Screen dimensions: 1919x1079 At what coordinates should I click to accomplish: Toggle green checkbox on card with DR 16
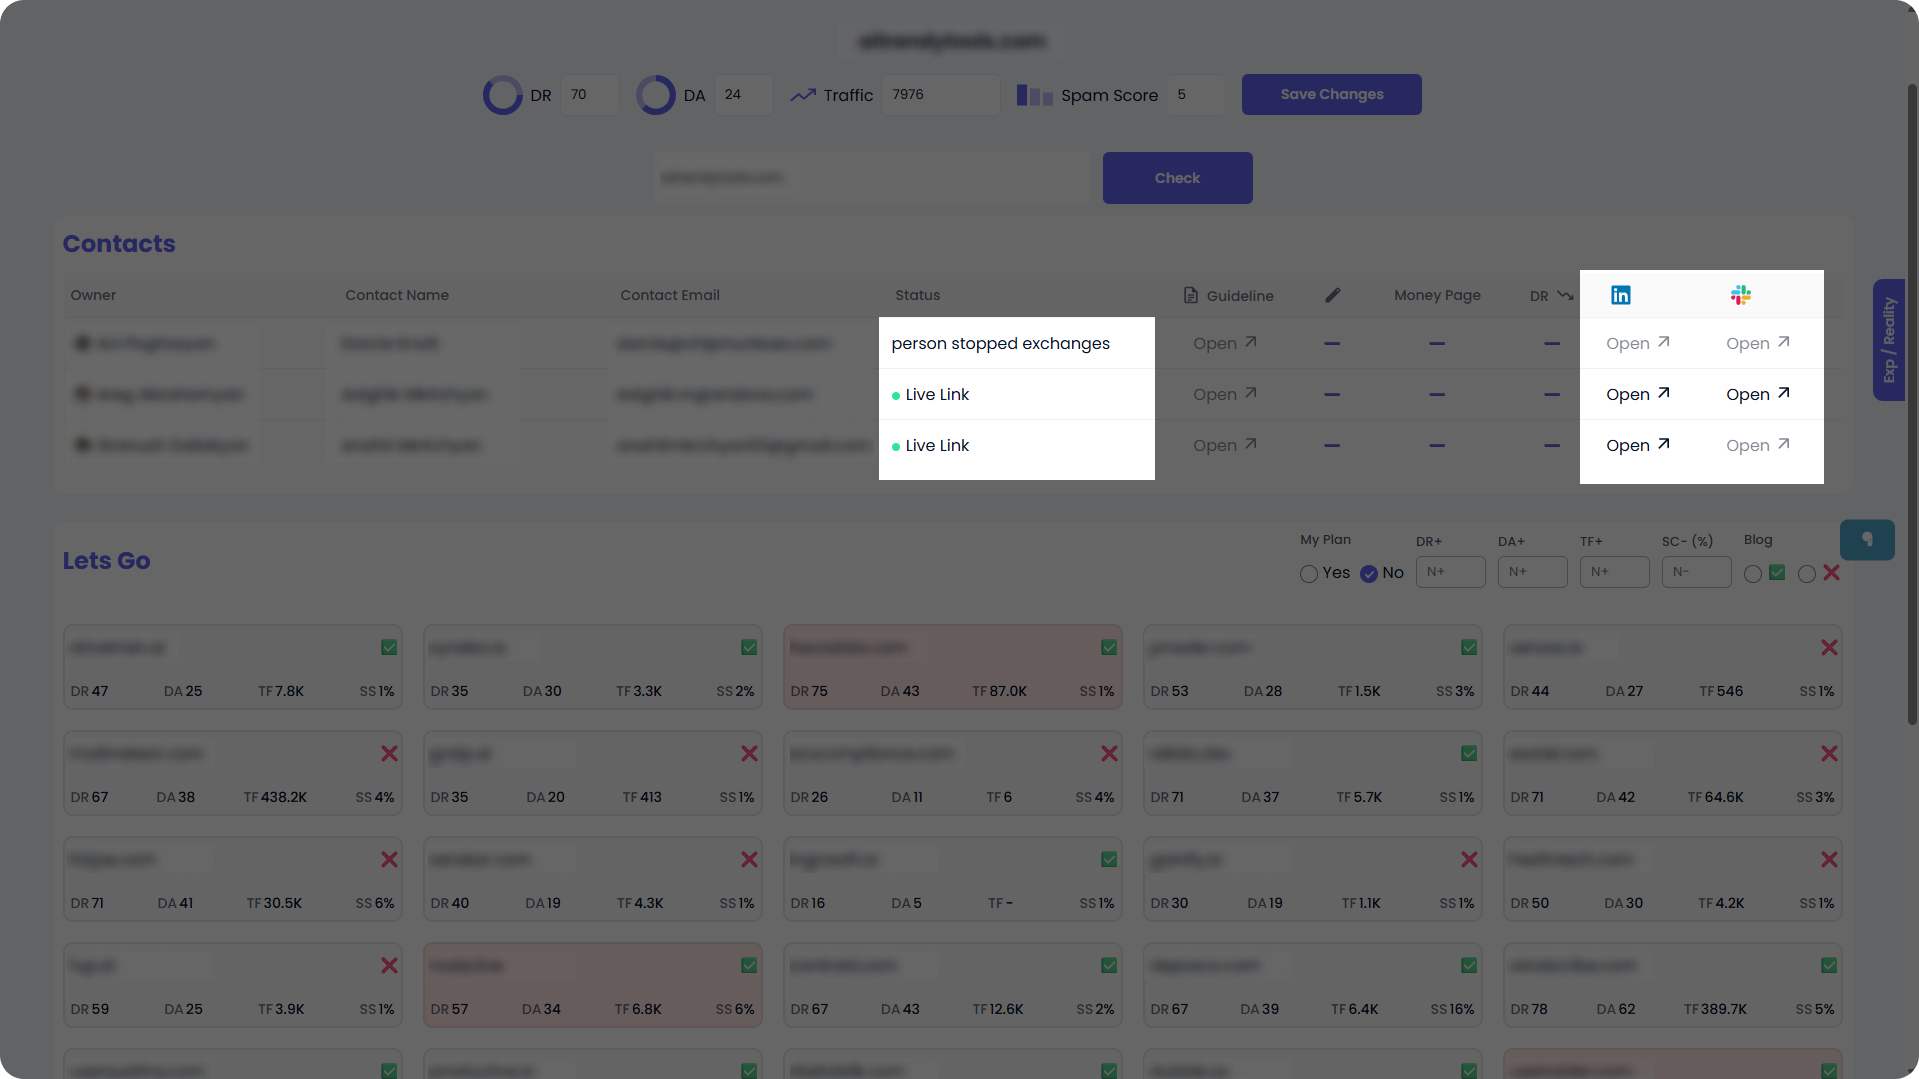click(1109, 860)
